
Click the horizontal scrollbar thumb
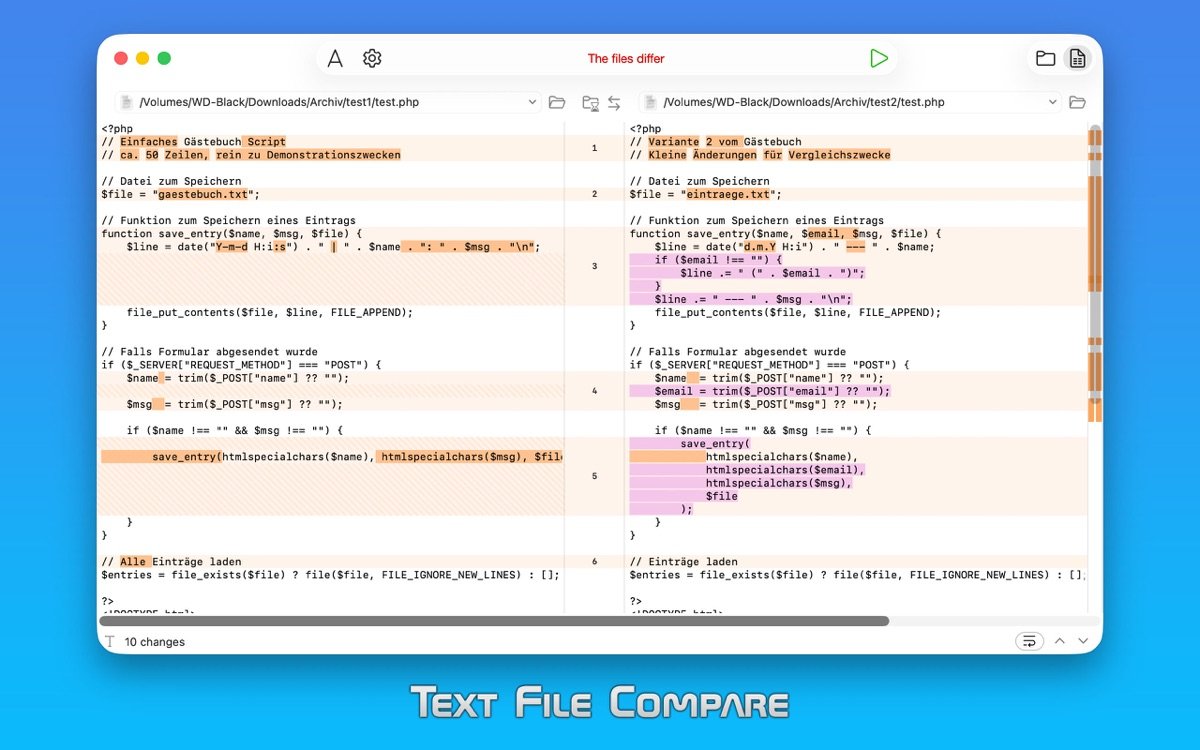(494, 621)
